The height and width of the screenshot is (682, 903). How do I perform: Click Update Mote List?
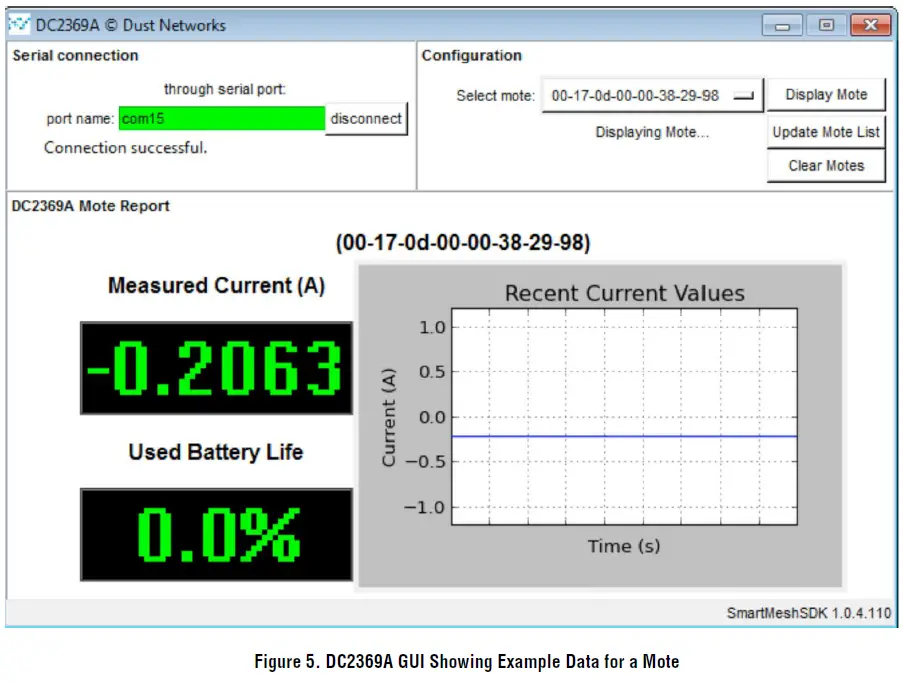click(825, 131)
